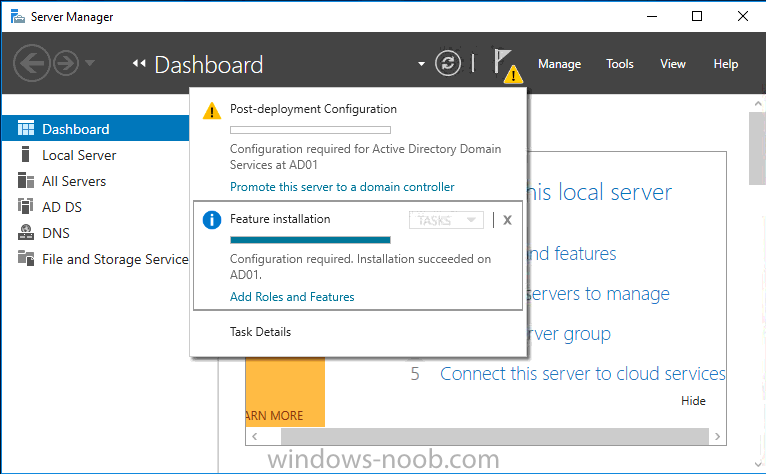Dismiss the Feature installation notification
Screen dimensions: 766x474
(x=508, y=220)
